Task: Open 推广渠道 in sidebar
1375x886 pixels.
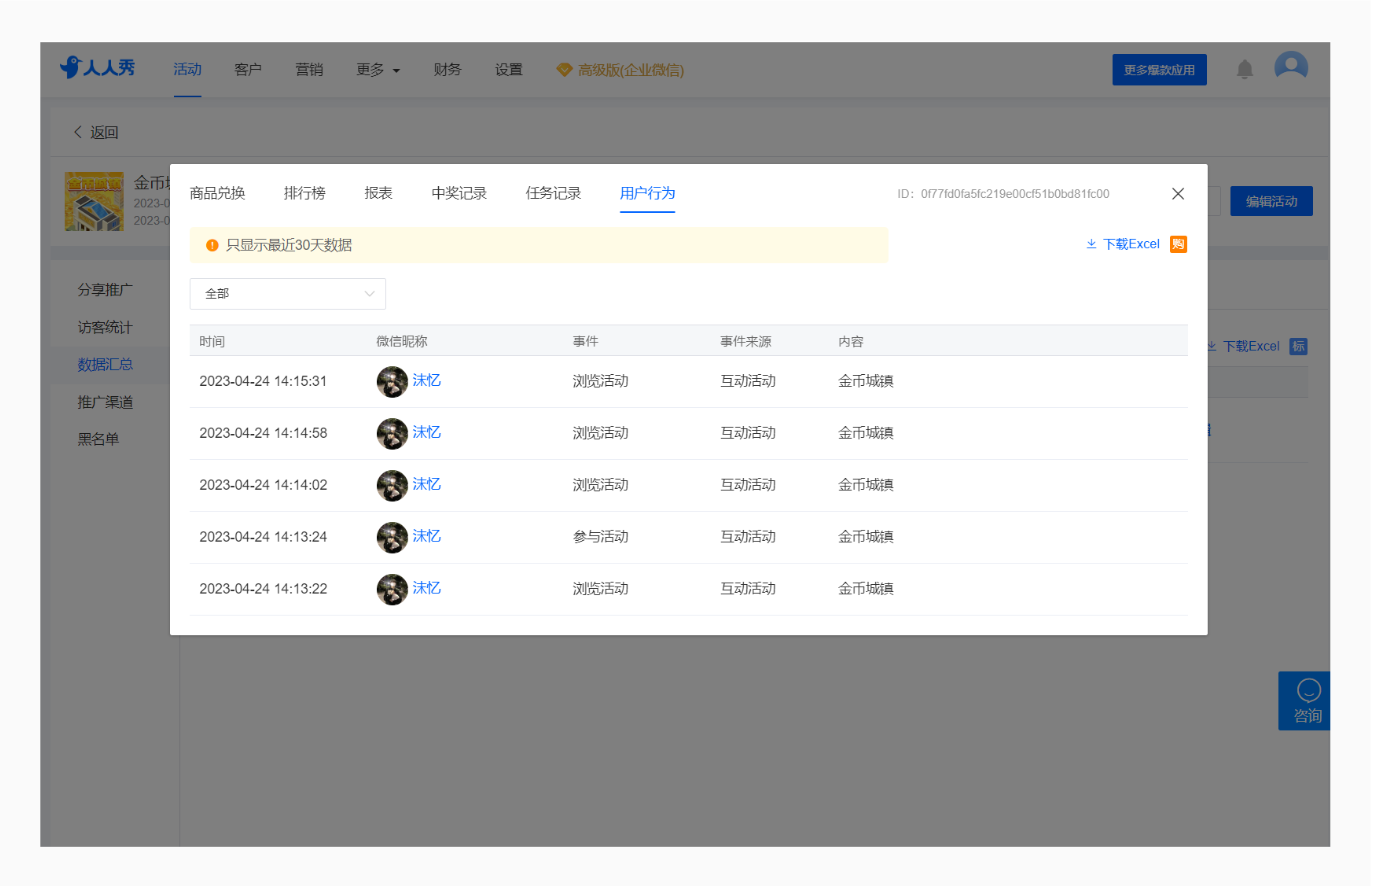Action: tap(105, 402)
